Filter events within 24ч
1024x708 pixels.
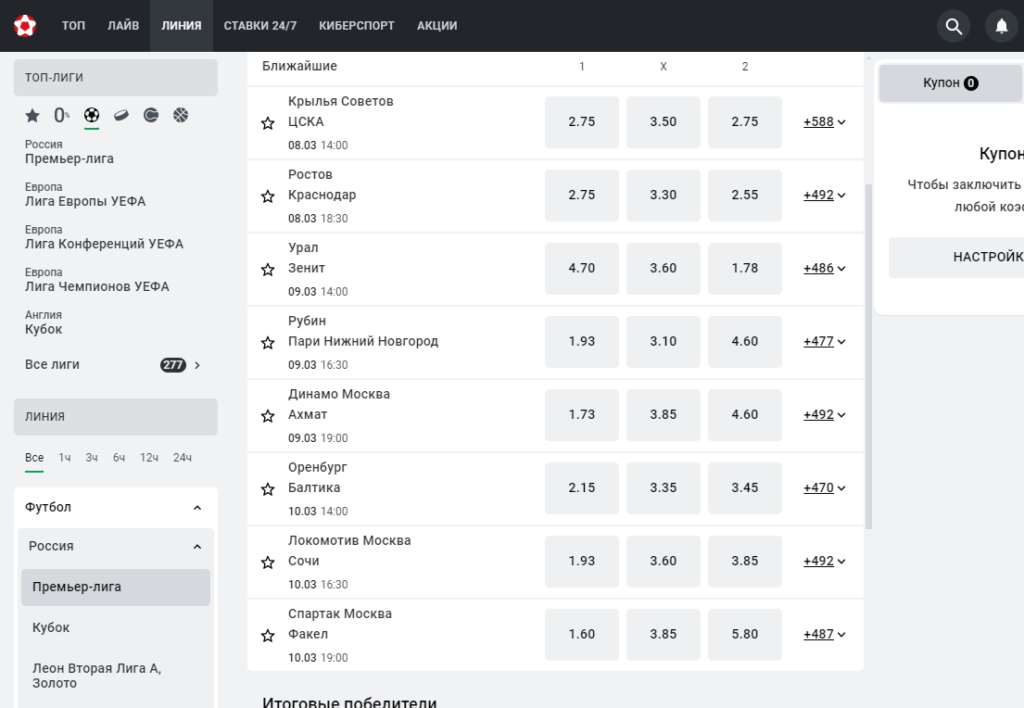tap(182, 458)
